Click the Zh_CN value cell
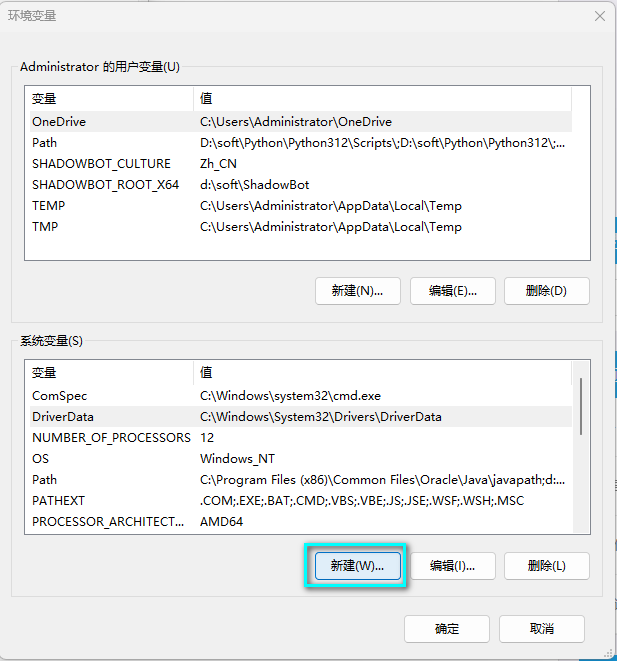Screen dimensions: 617x661 (x=218, y=164)
